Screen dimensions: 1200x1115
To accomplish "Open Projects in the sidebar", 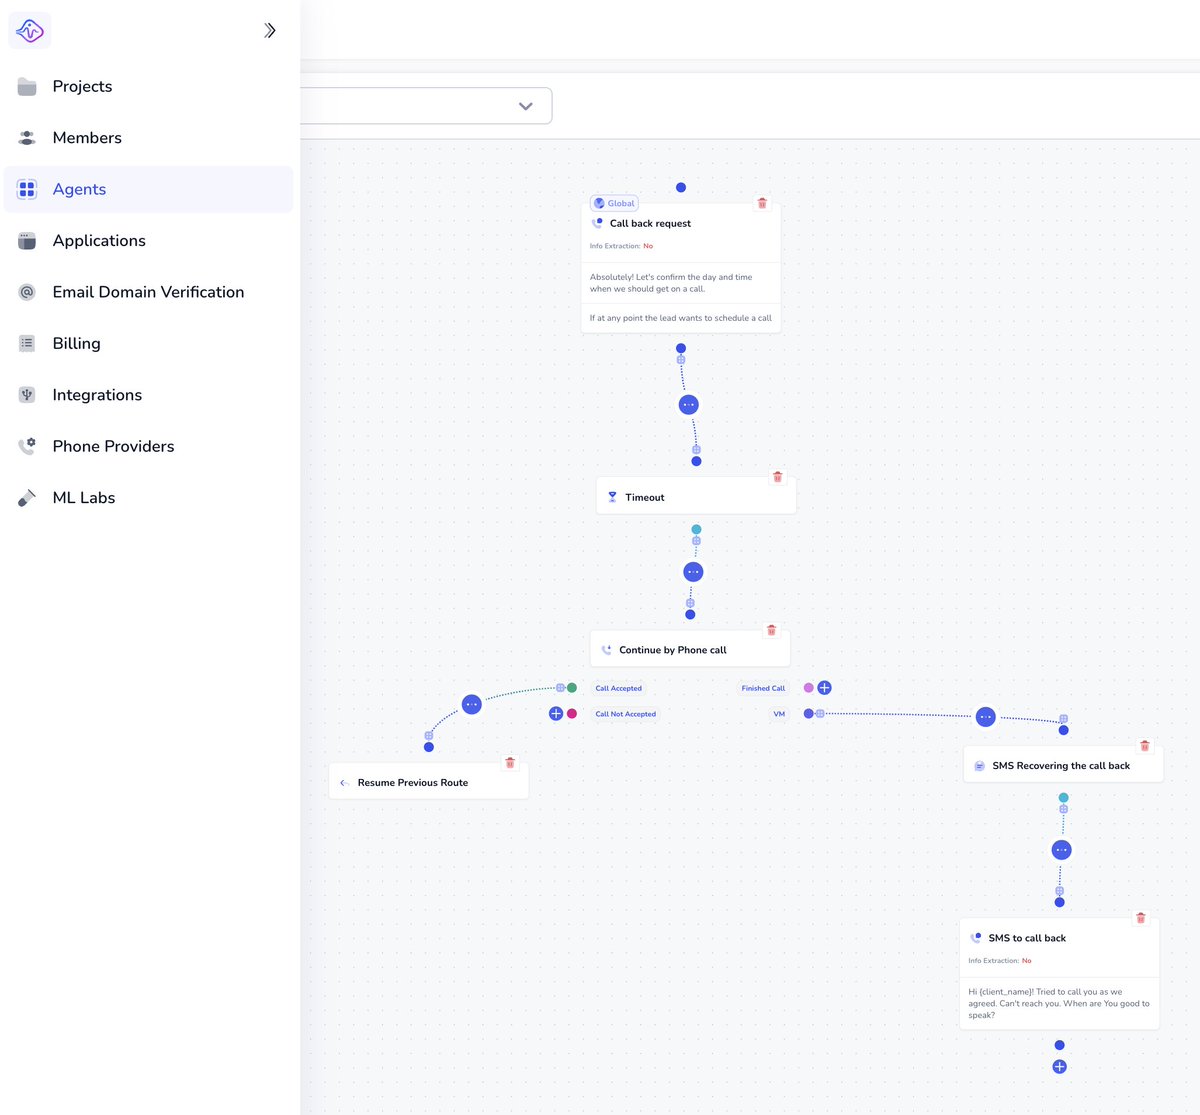I will (x=148, y=86).
